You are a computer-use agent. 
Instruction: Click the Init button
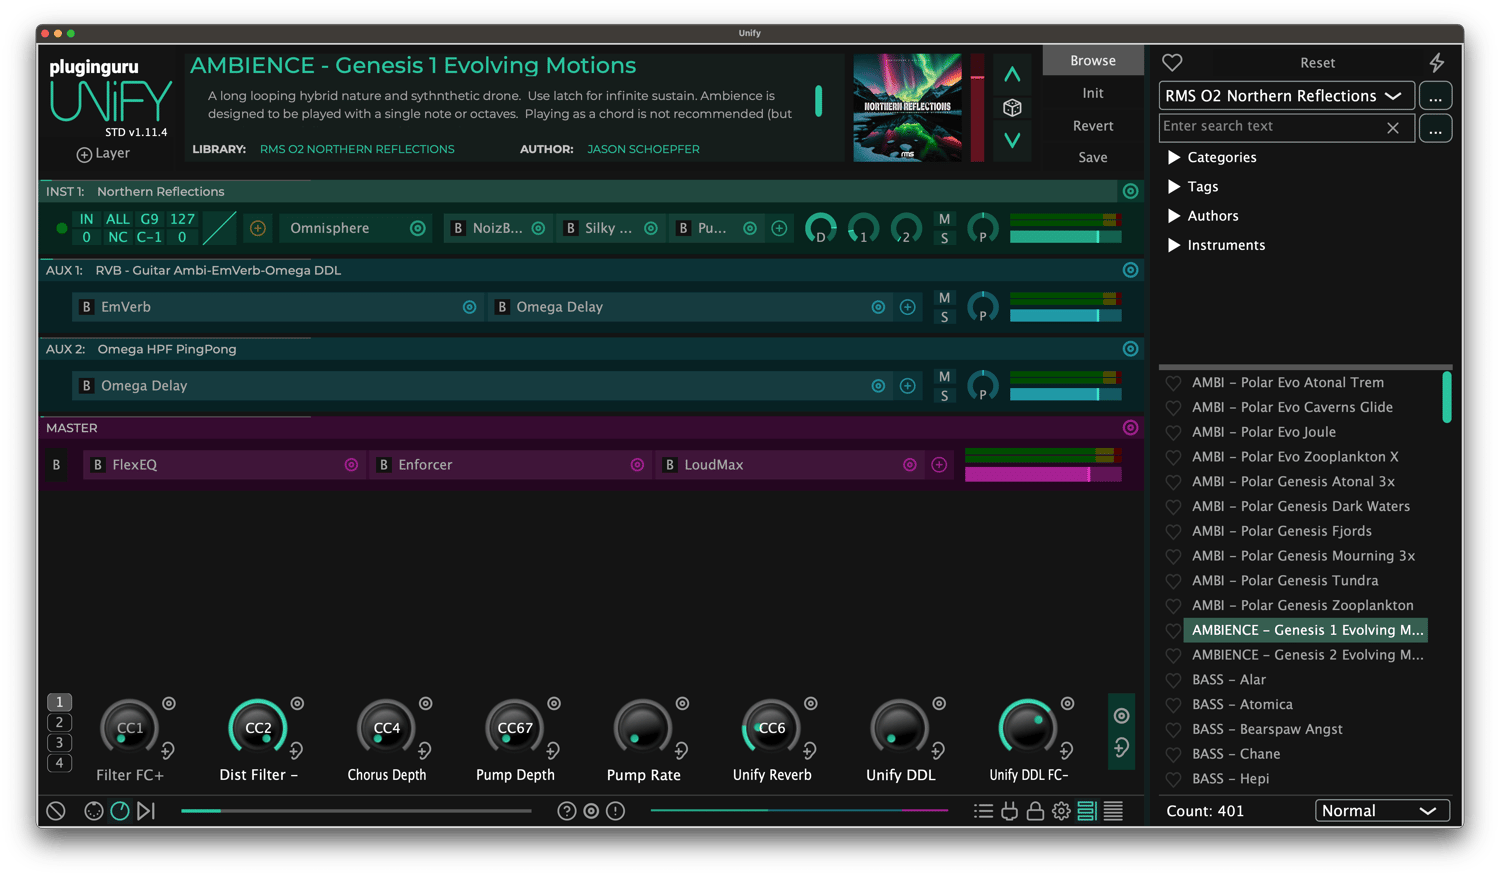tap(1093, 93)
